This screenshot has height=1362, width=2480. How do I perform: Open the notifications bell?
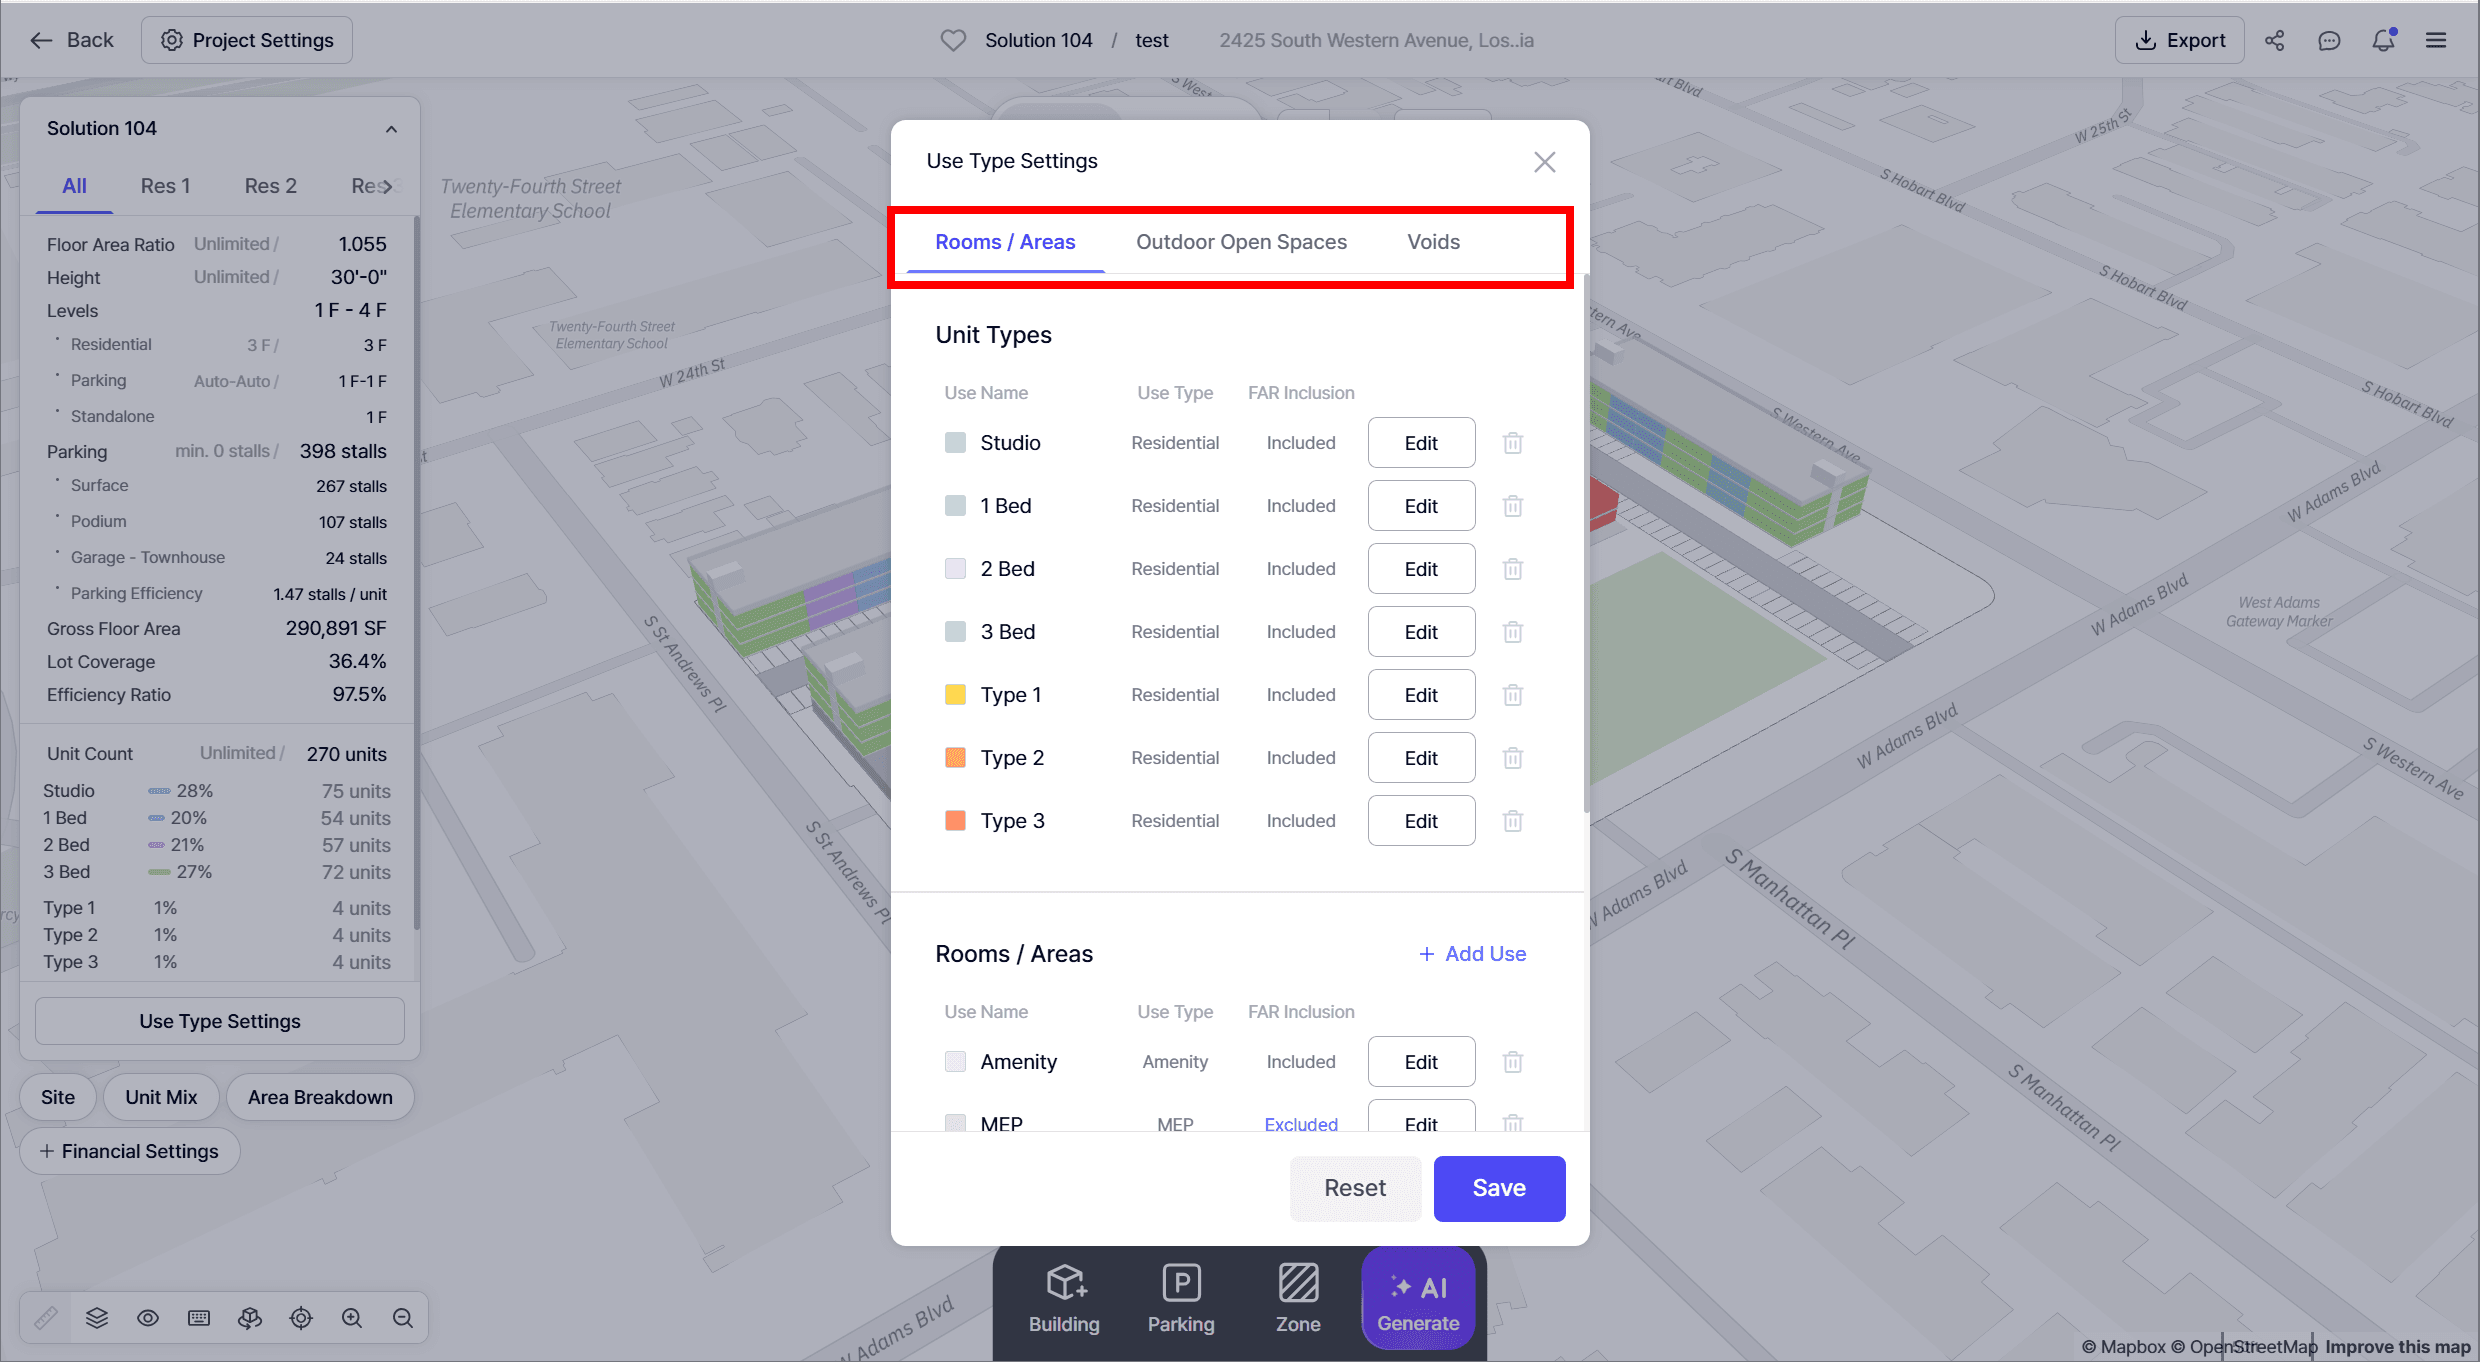2383,40
